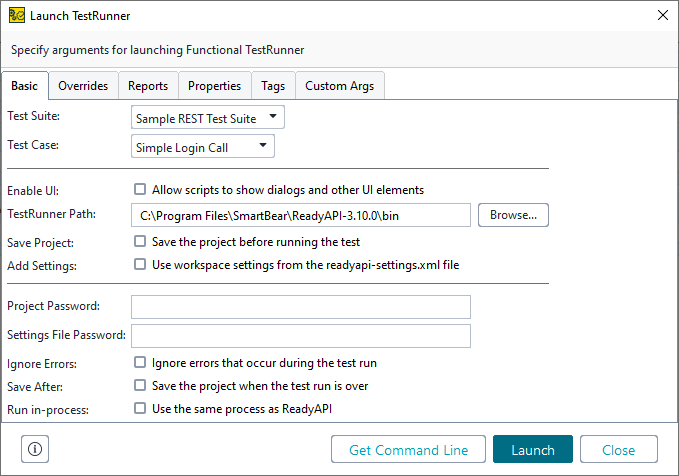Focus the Settings File Password field
The height and width of the screenshot is (476, 679).
click(301, 336)
